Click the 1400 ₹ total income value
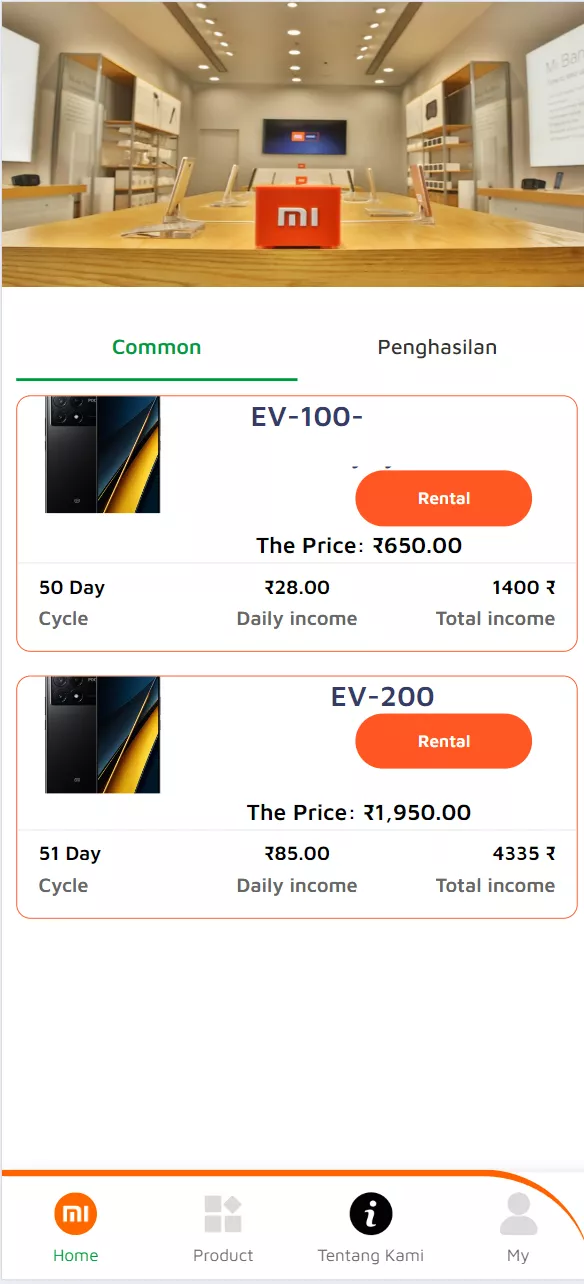Viewport: 584px width, 1284px height. (x=524, y=587)
